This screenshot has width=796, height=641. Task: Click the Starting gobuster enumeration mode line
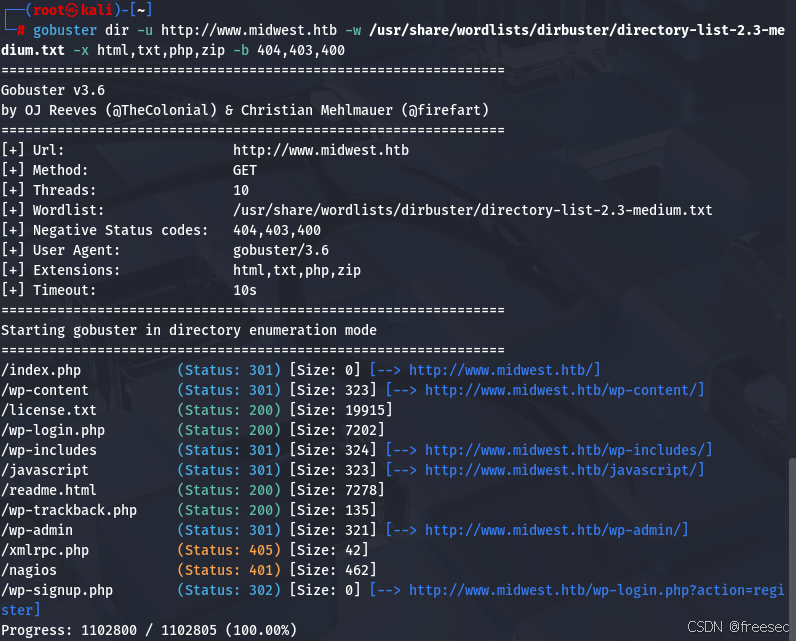point(189,330)
